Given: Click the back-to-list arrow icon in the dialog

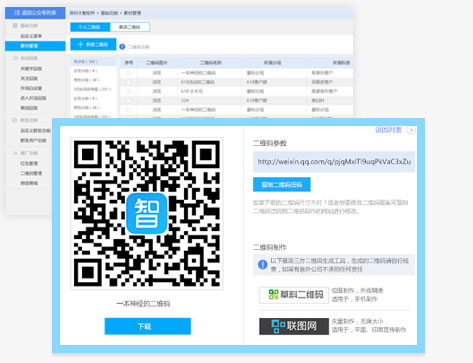Looking at the screenshot, I should pyautogui.click(x=411, y=130).
